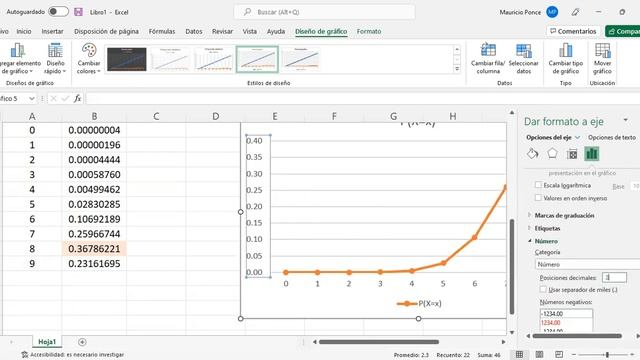
Task: Open Opciones del eje dropdown
Action: (553, 138)
